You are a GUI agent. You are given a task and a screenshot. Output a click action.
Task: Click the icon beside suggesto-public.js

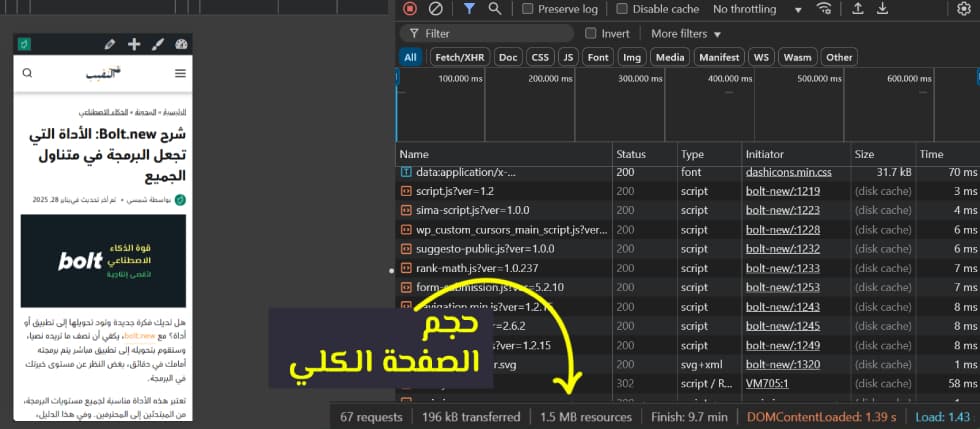click(406, 250)
